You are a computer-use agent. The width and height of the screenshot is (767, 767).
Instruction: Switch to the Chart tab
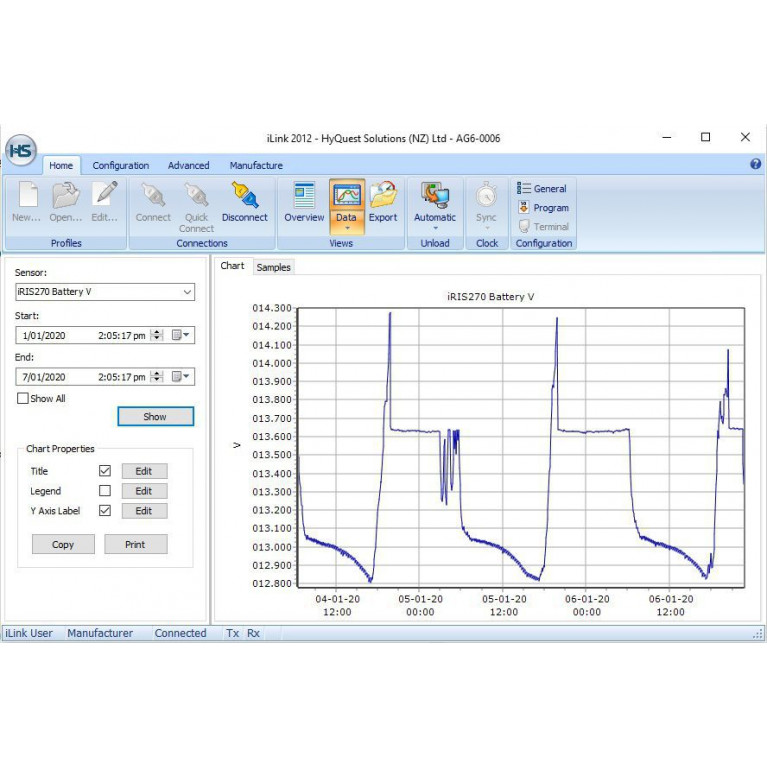(232, 266)
